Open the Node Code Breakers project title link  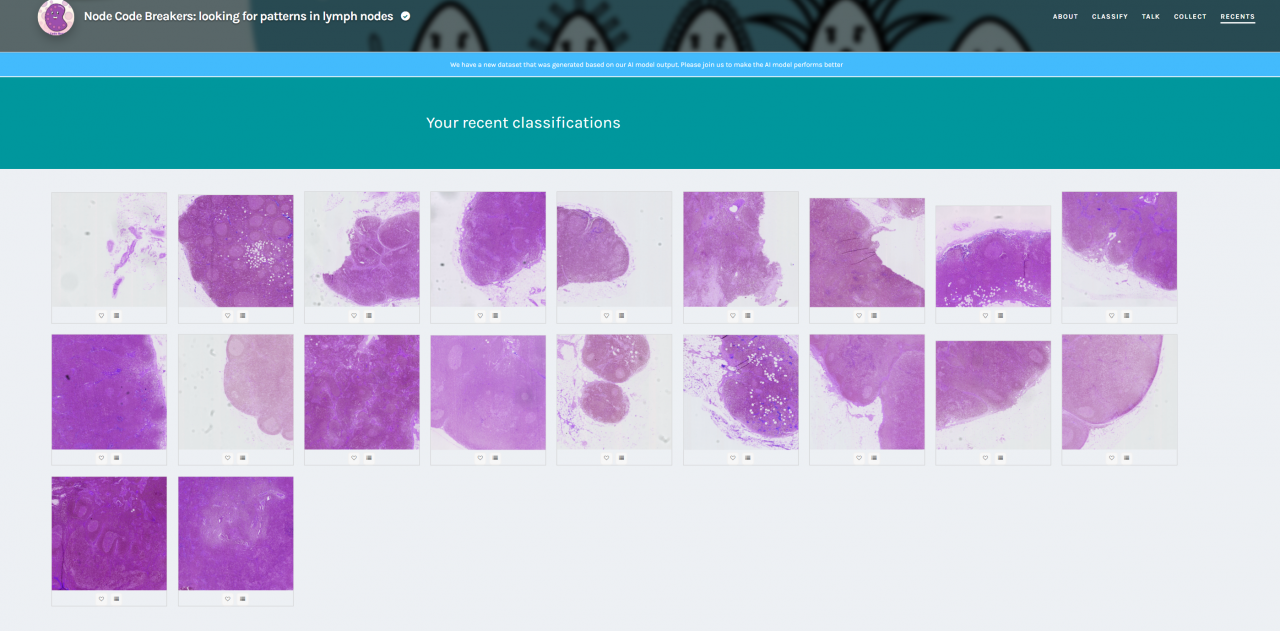238,16
